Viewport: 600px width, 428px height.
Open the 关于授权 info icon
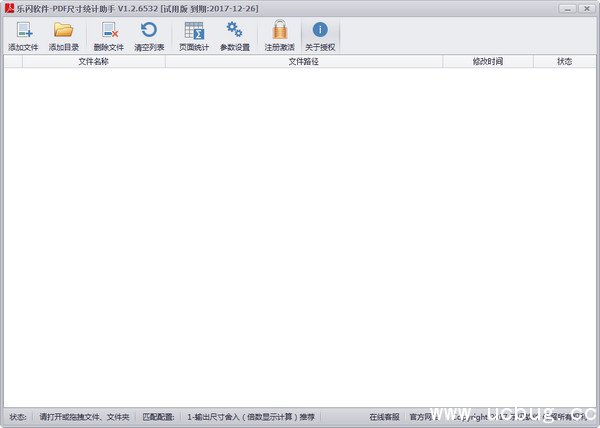(320, 36)
